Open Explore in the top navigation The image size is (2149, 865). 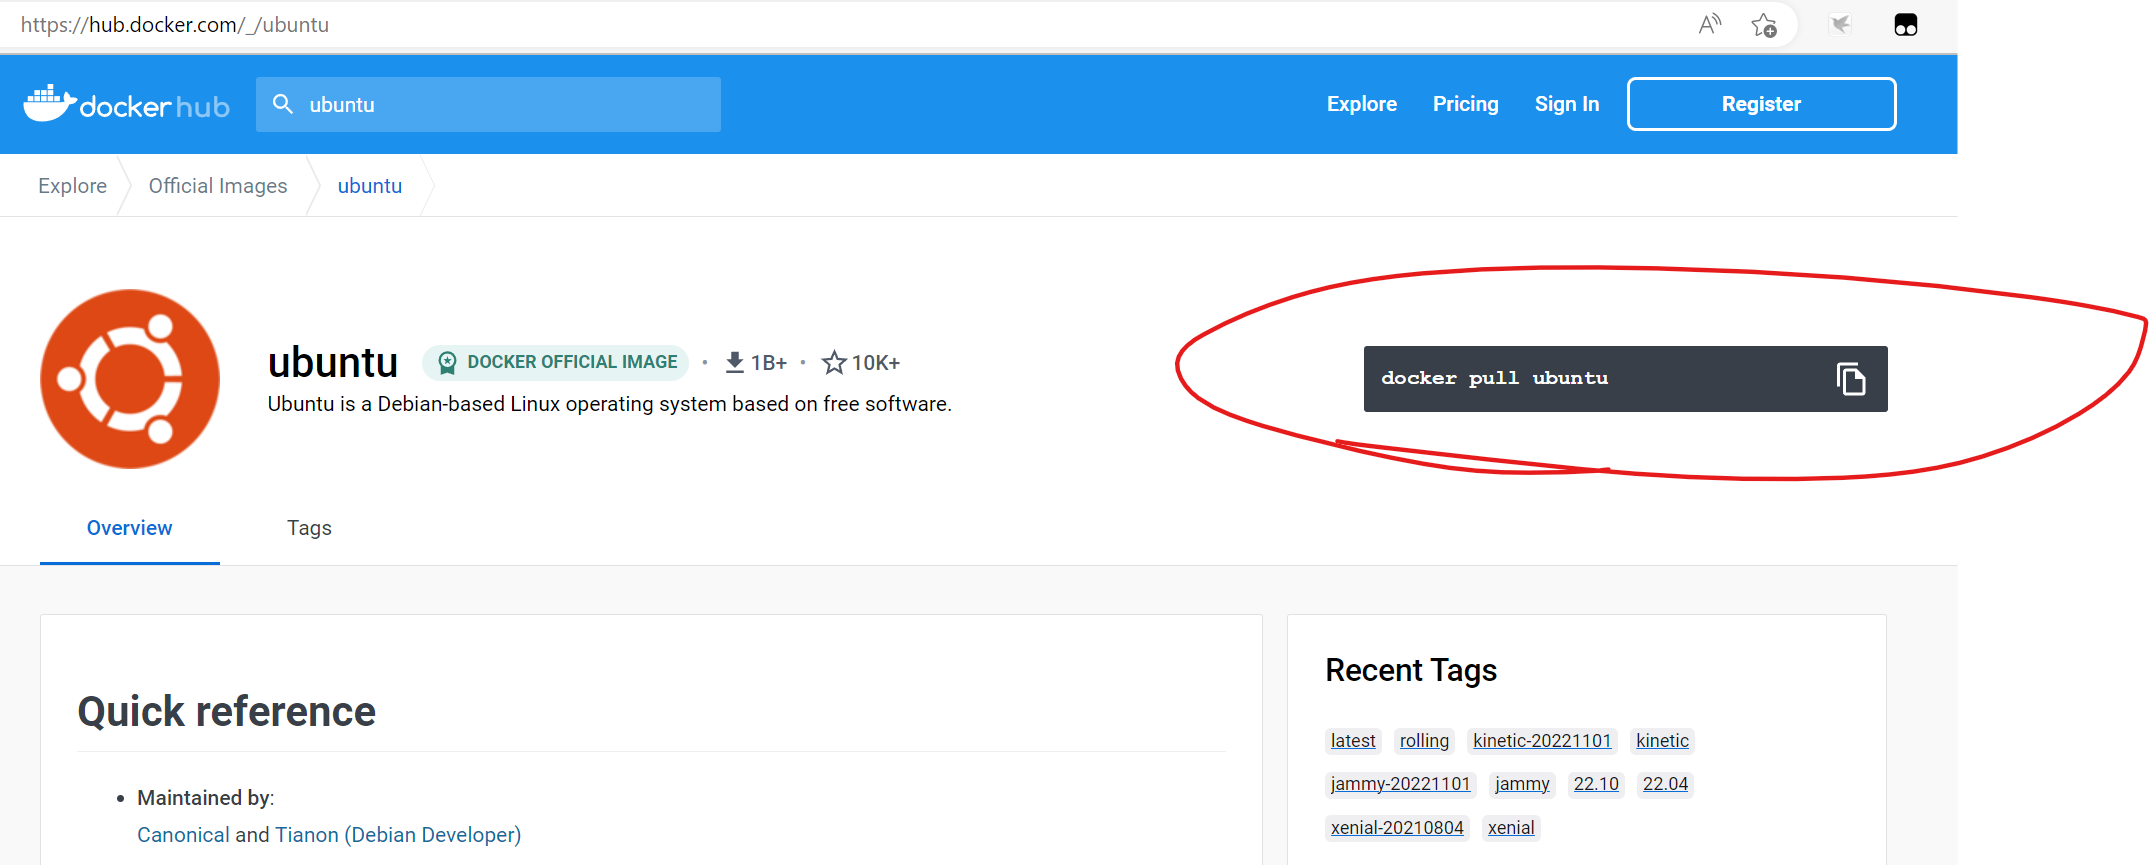pos(1362,104)
